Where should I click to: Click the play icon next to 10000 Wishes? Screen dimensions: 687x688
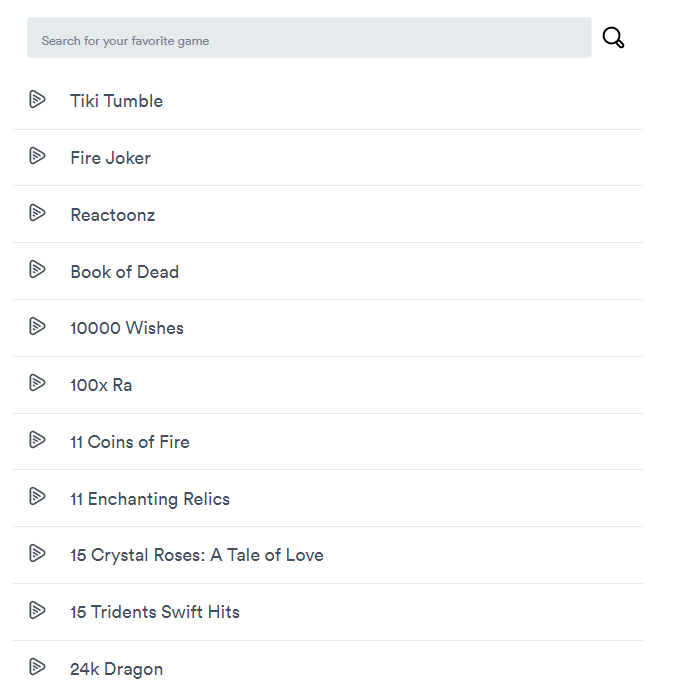37,326
